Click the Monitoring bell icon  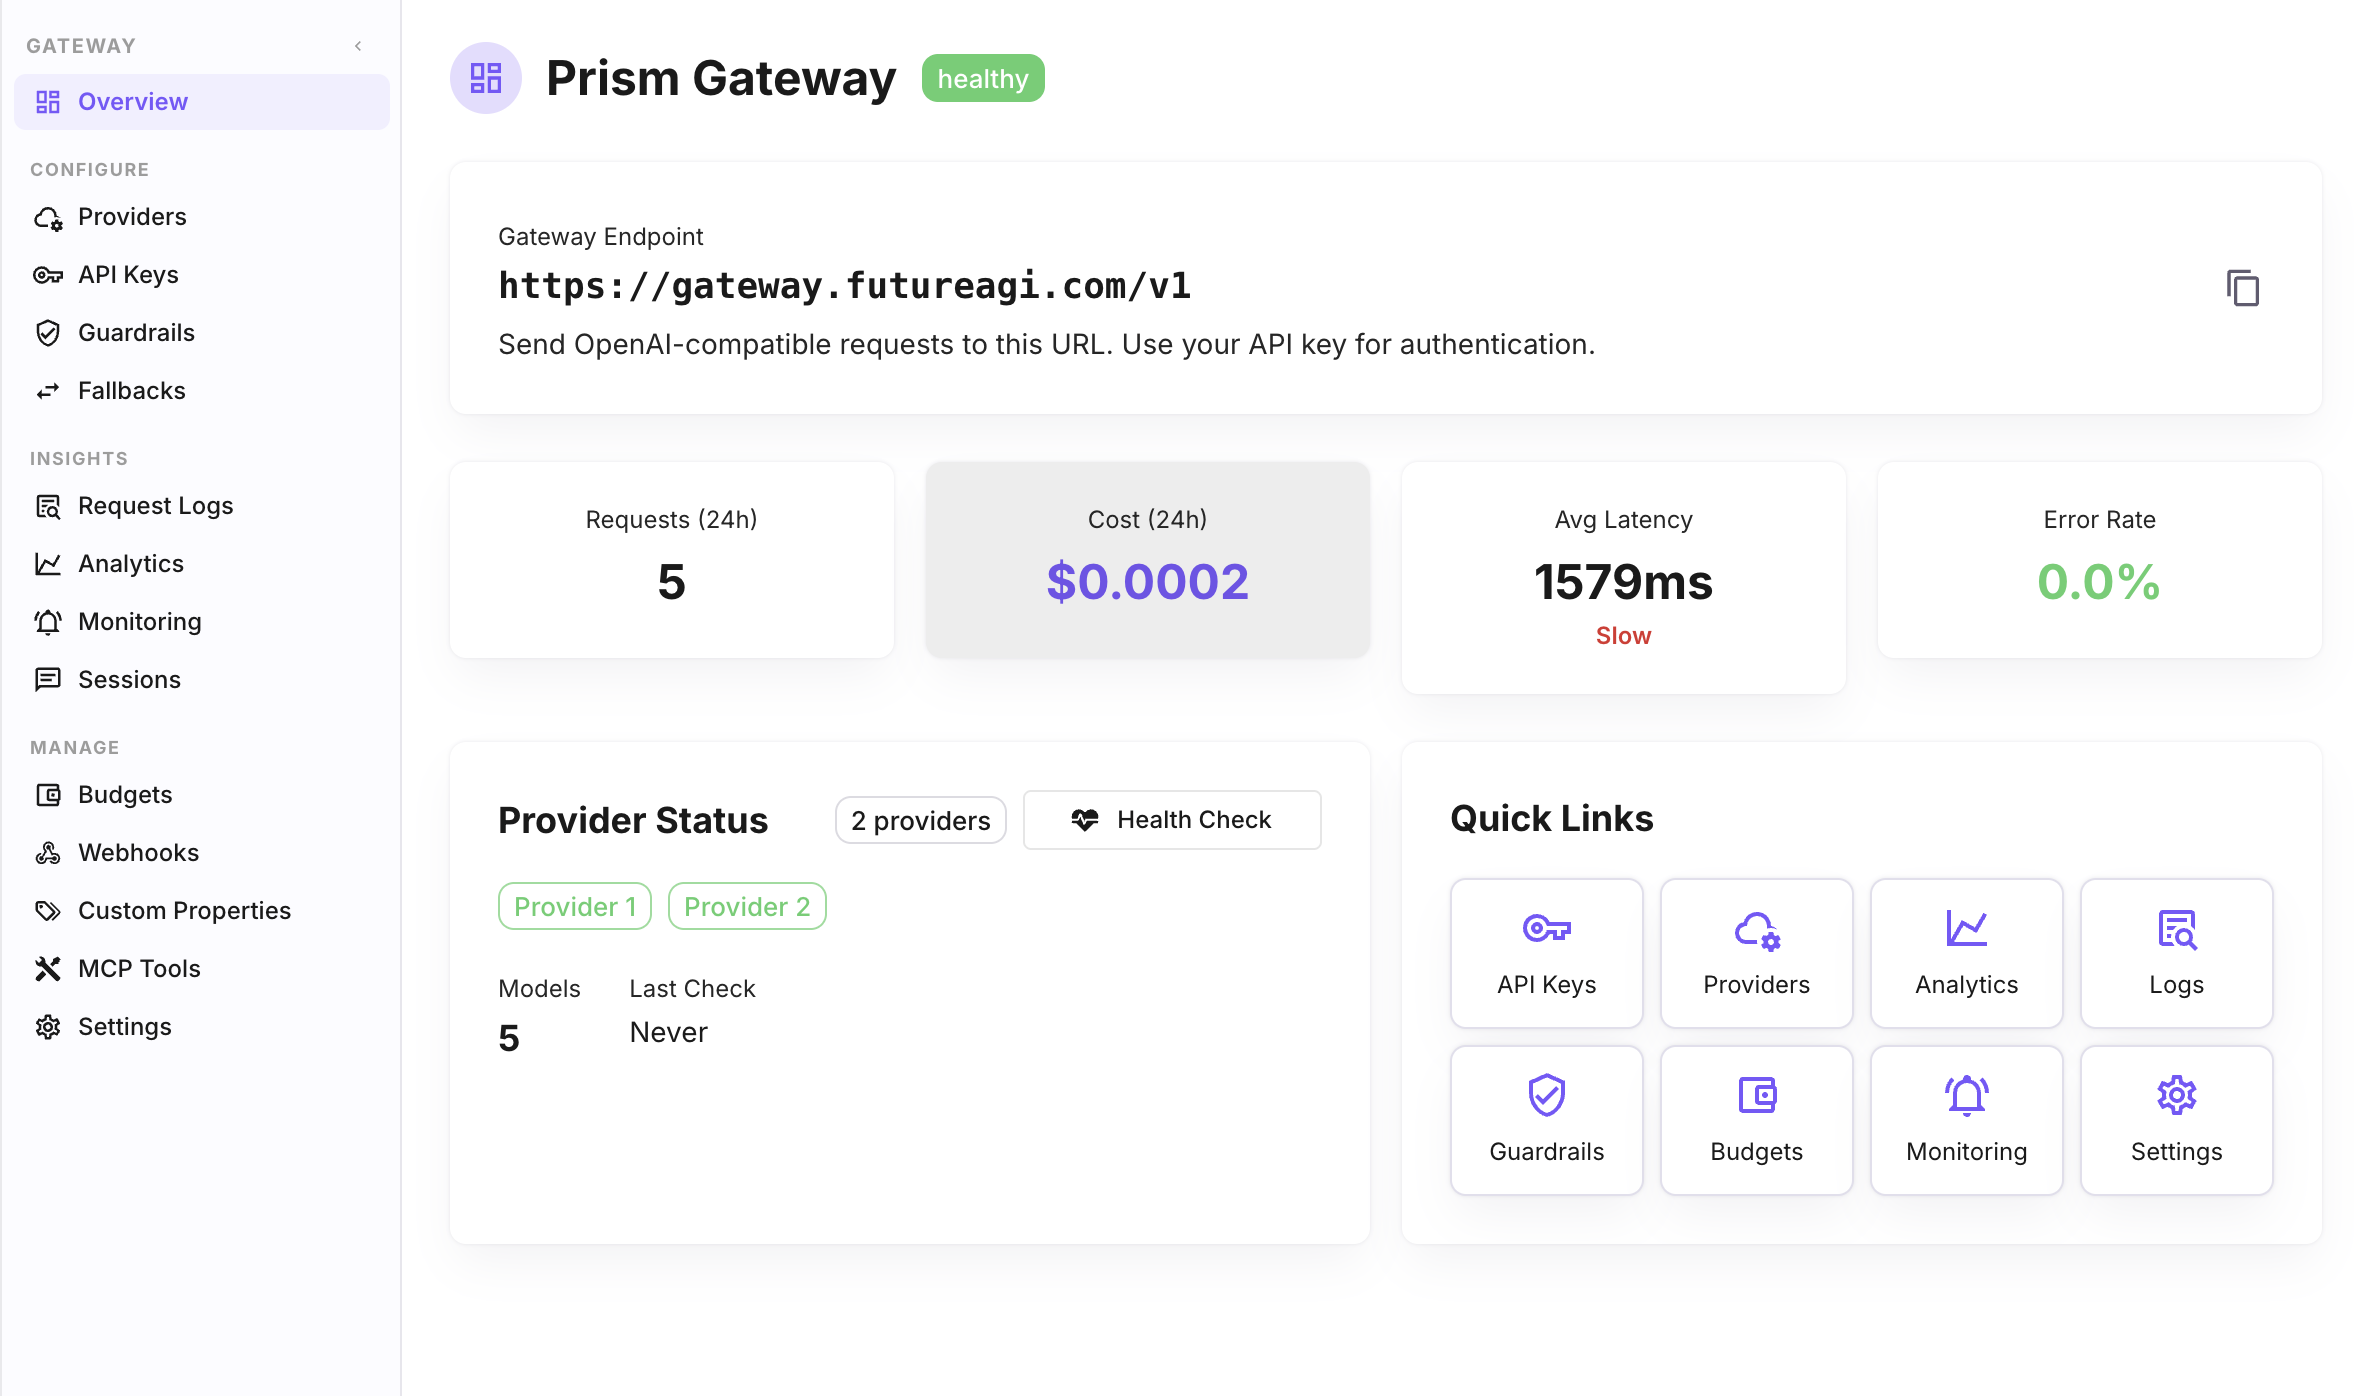pos(48,621)
